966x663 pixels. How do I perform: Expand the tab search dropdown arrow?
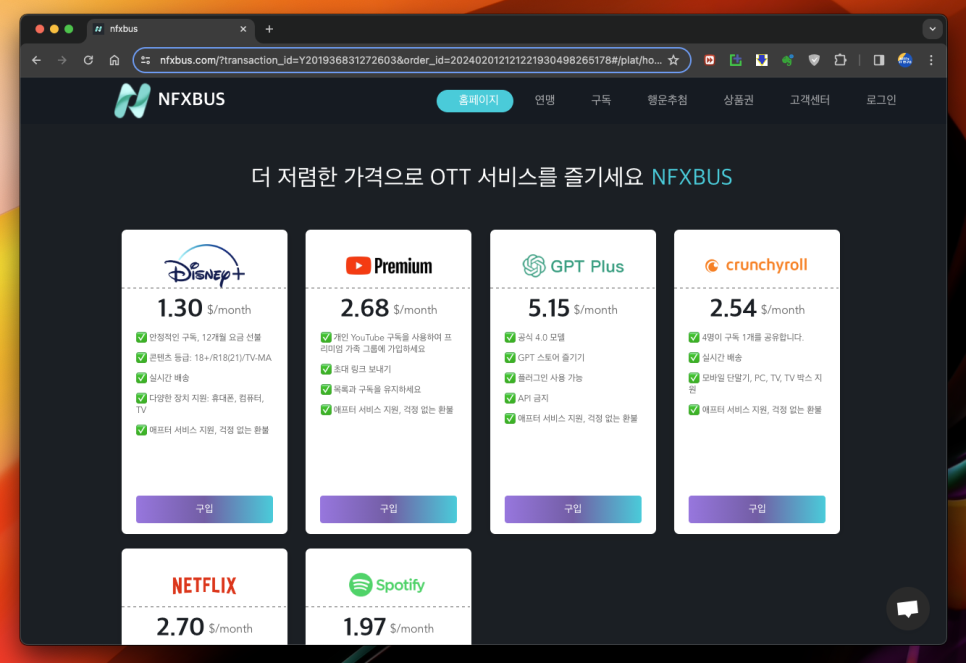point(933,29)
